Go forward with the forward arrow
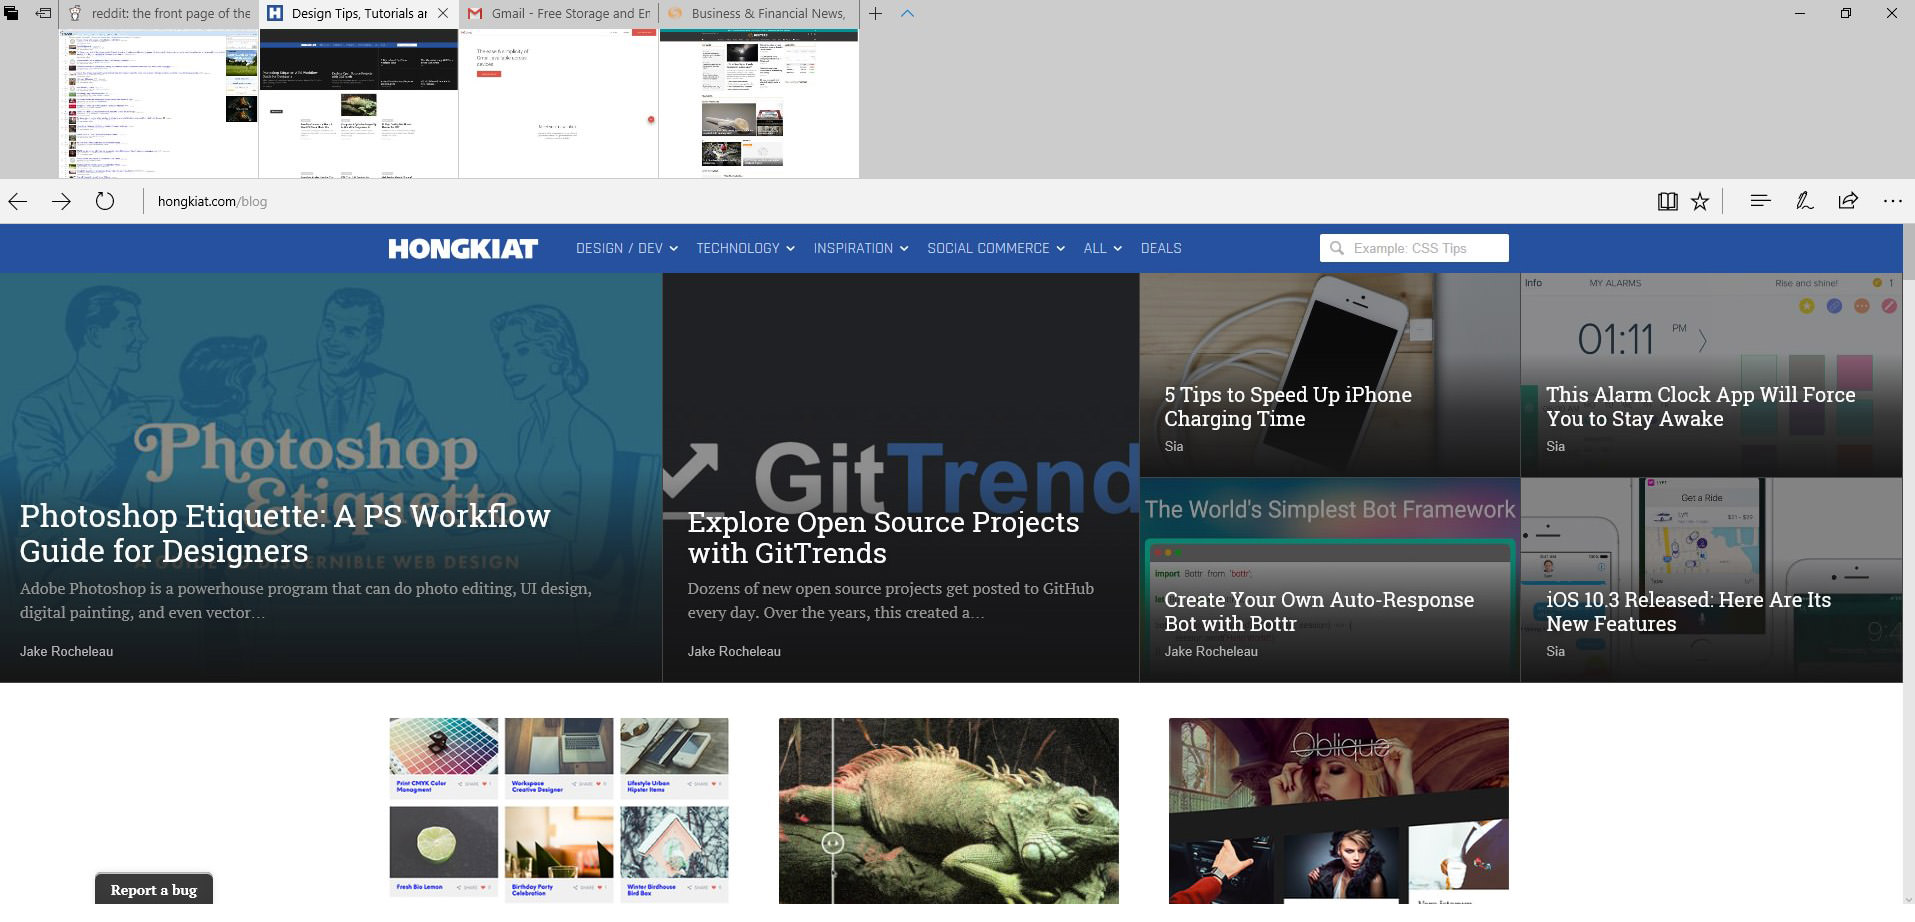This screenshot has width=1915, height=922. point(61,201)
